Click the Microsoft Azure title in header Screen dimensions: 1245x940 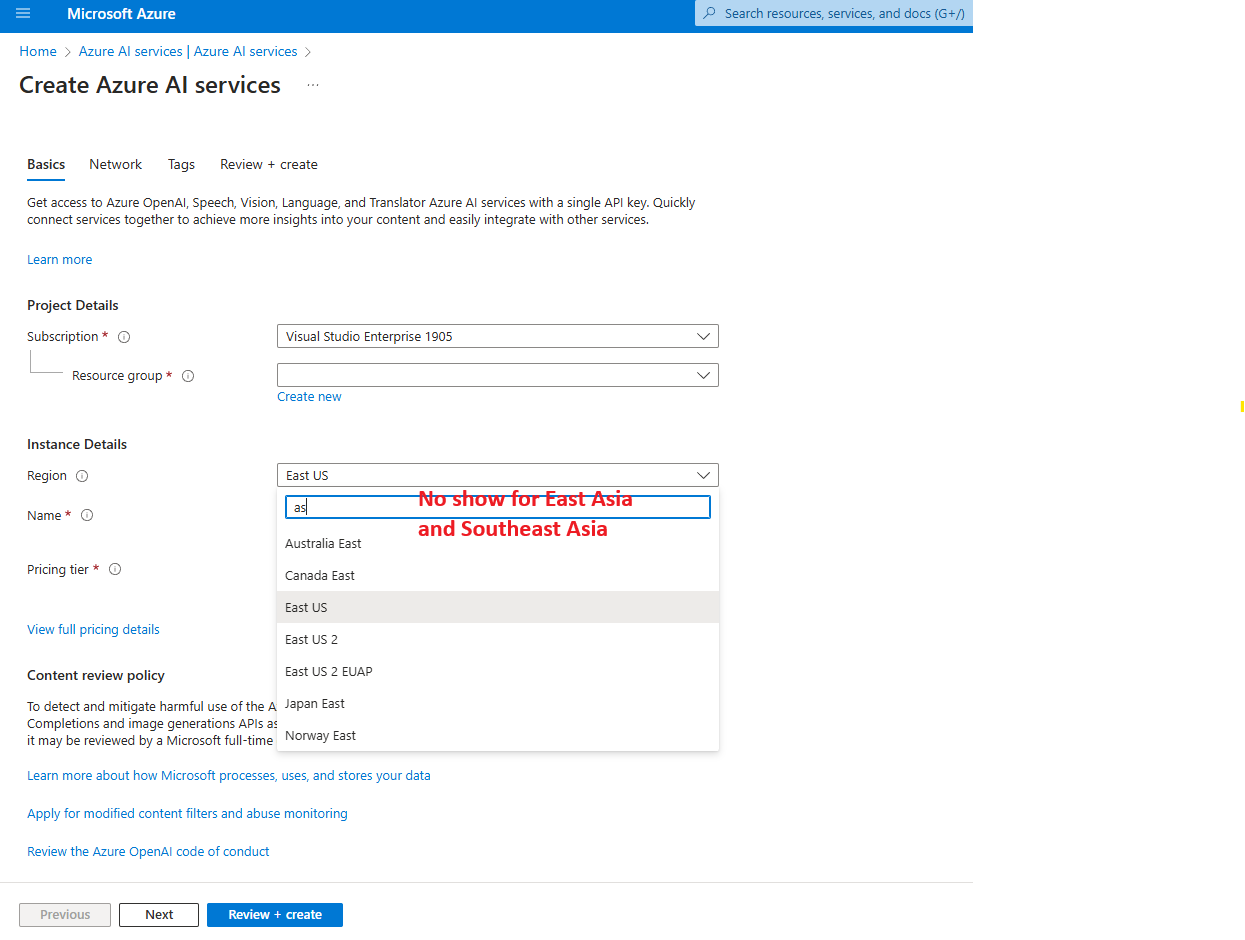pyautogui.click(x=121, y=14)
